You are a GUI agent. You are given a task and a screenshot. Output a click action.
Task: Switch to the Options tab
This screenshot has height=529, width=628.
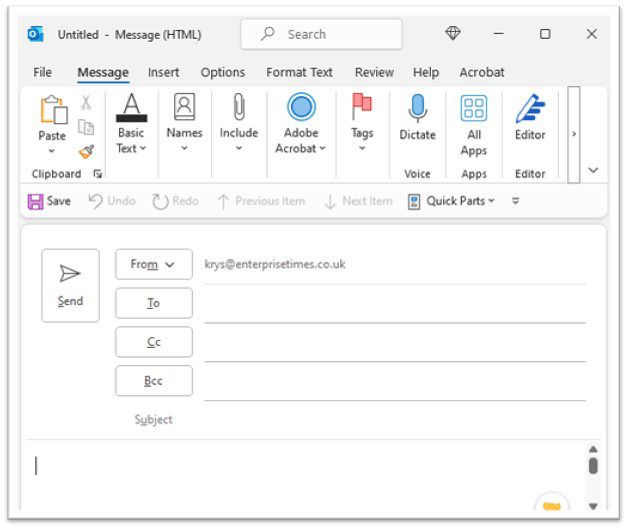pos(223,72)
